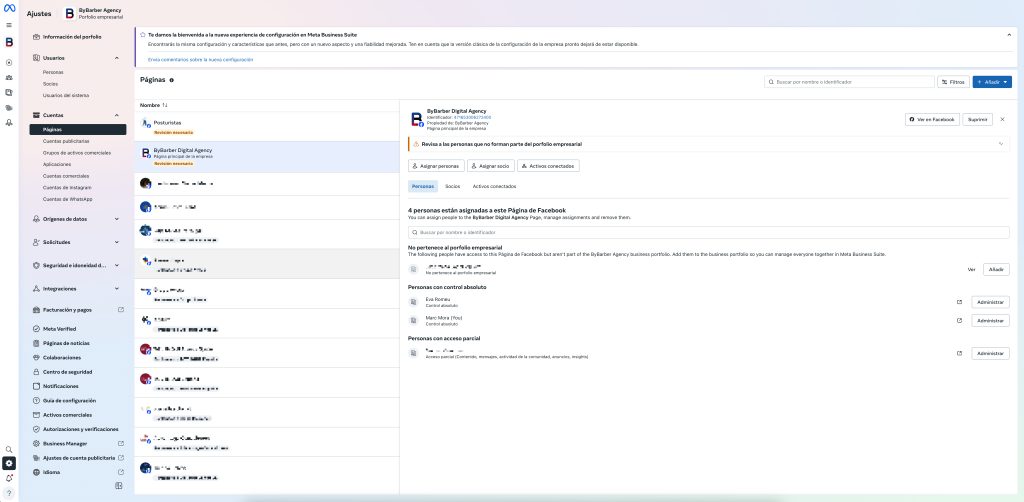Click the settings gear in left rail

click(9, 463)
